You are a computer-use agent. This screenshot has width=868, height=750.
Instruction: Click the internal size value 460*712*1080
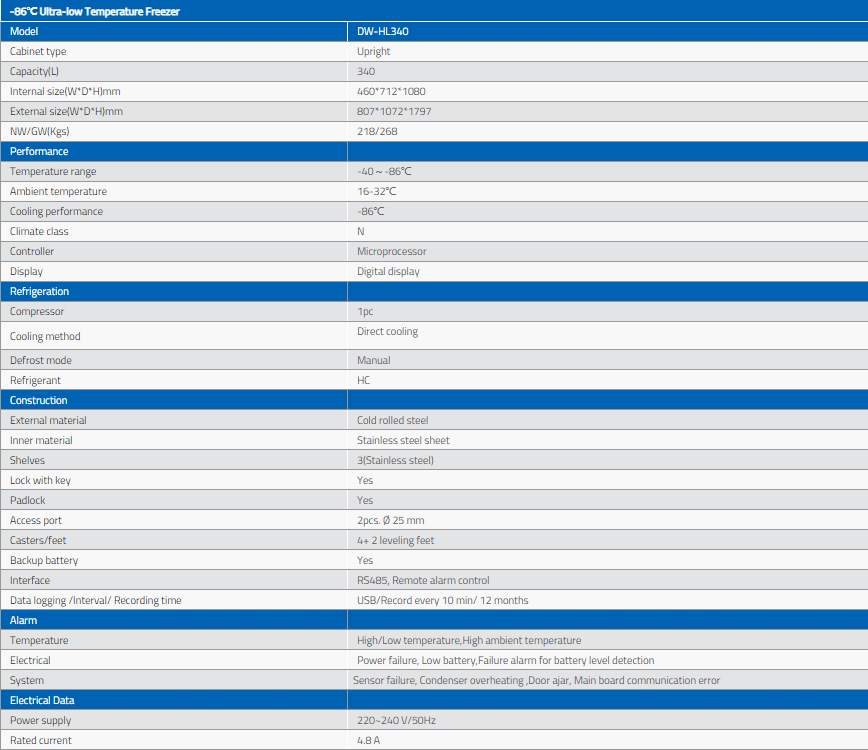(x=391, y=91)
